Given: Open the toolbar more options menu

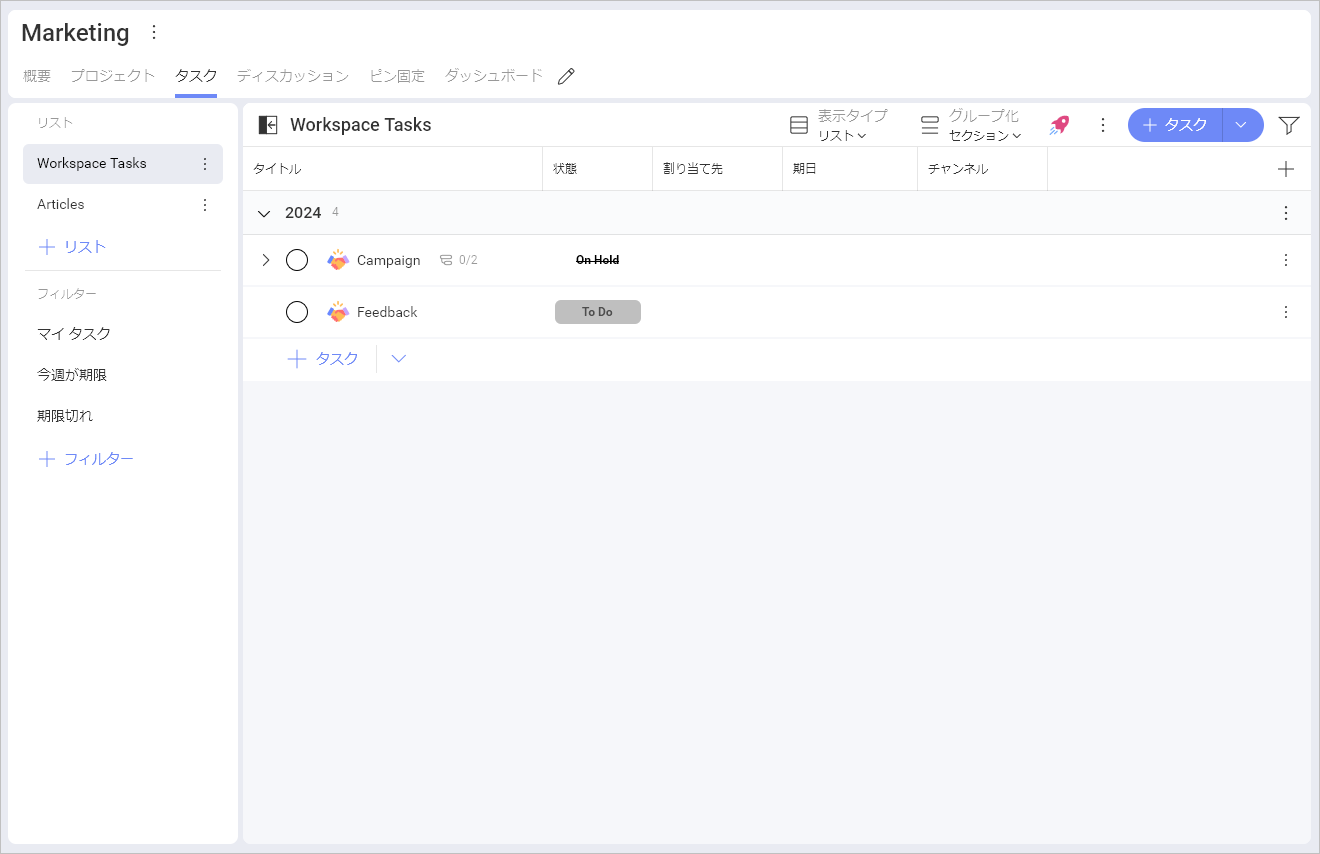Looking at the screenshot, I should point(1103,125).
